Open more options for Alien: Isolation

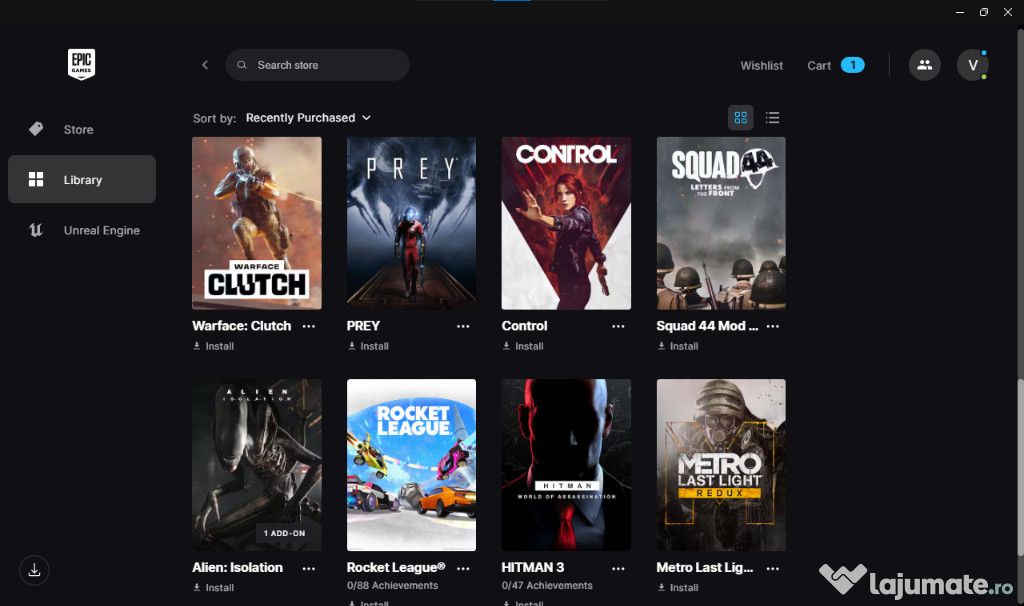coord(309,568)
